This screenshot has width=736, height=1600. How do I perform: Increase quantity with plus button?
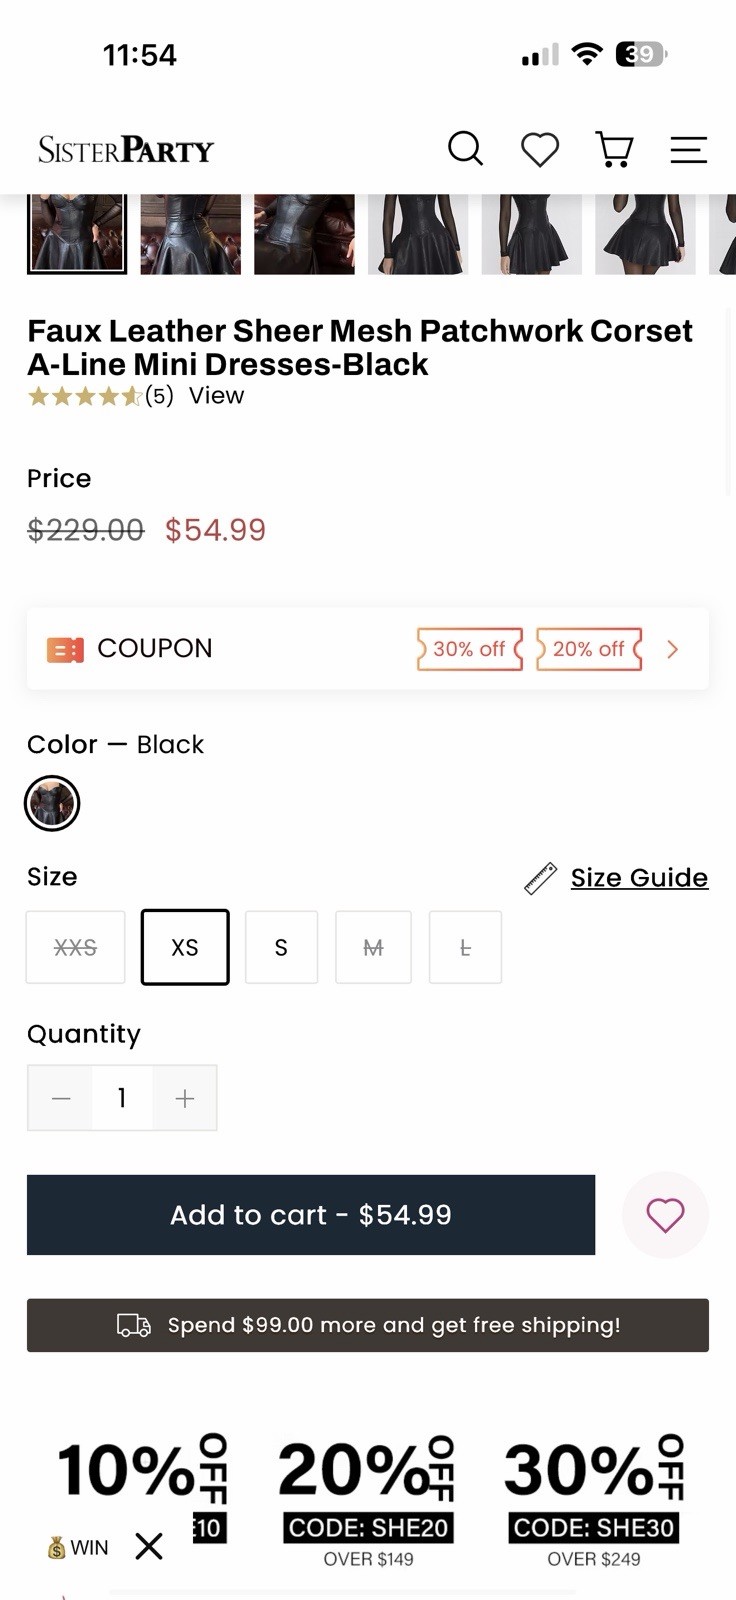[x=185, y=1098]
